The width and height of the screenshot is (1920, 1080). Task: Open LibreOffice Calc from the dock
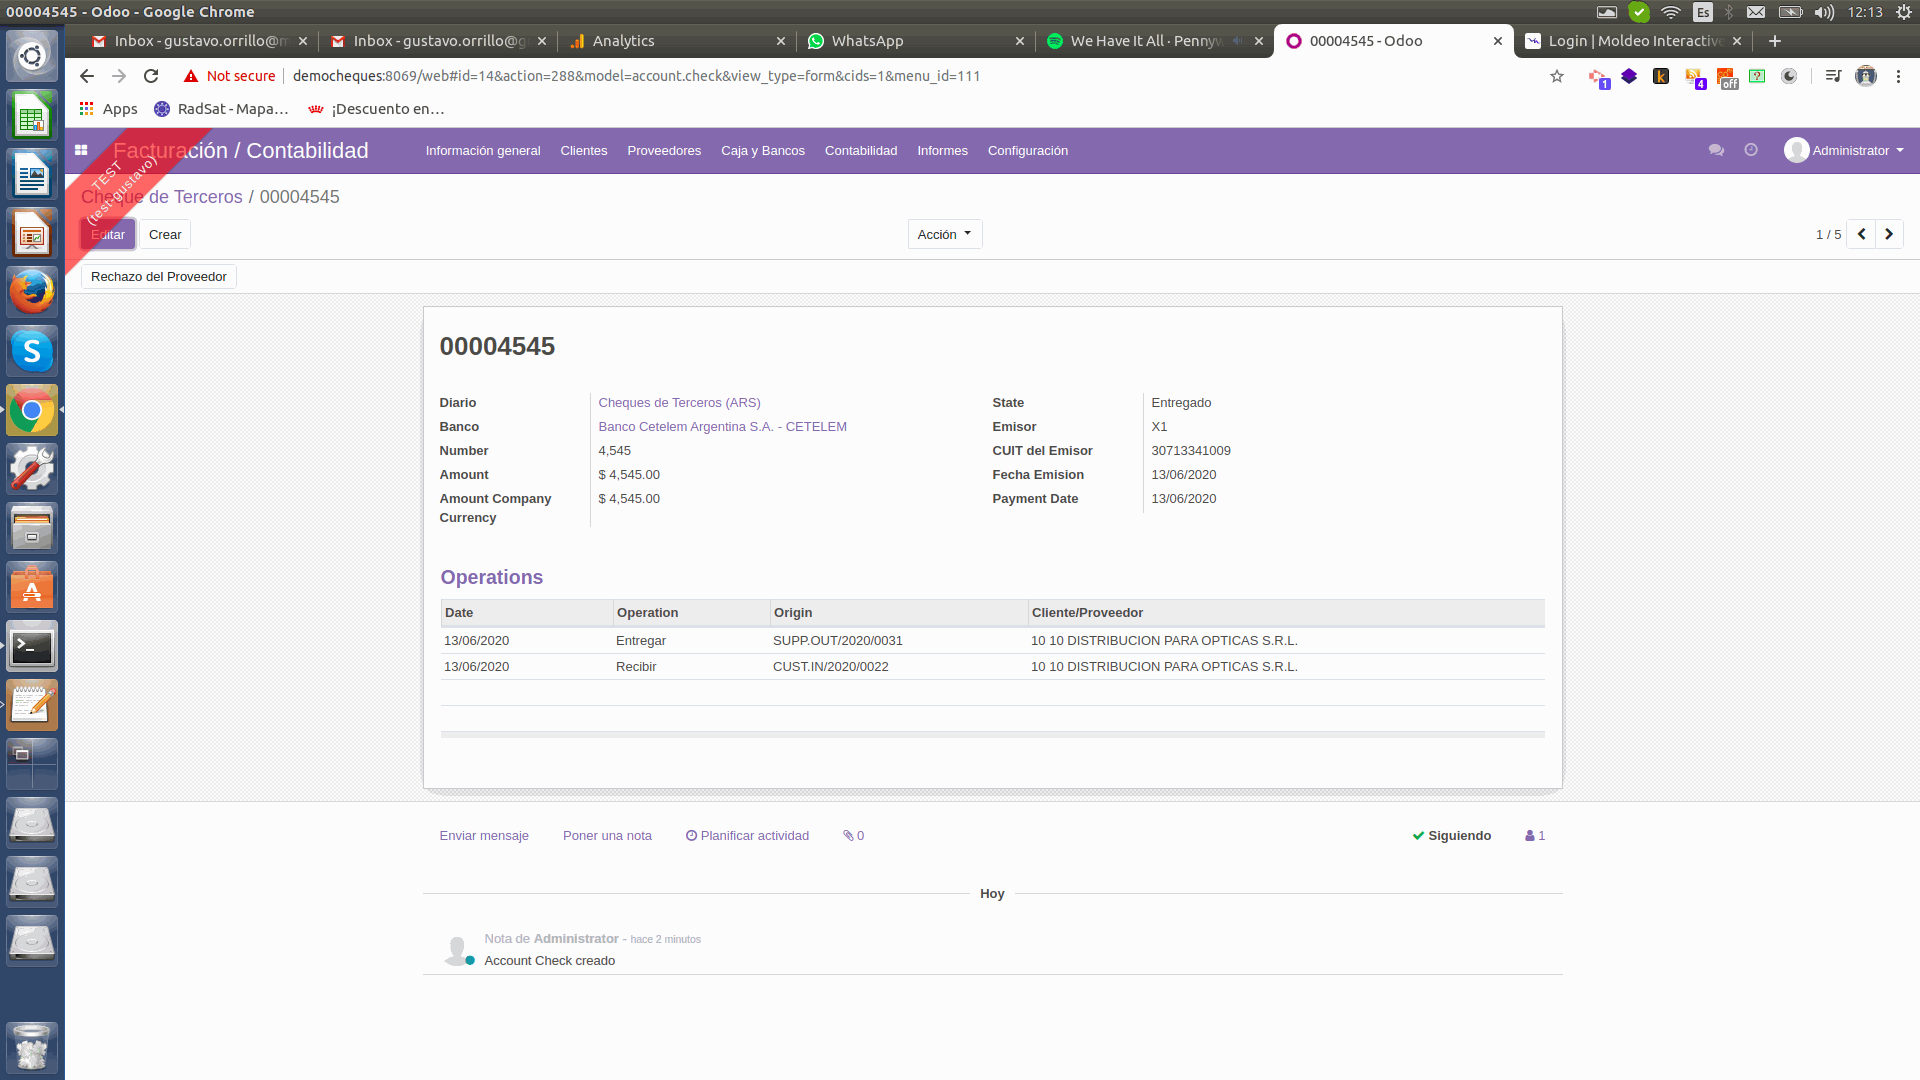[x=32, y=116]
